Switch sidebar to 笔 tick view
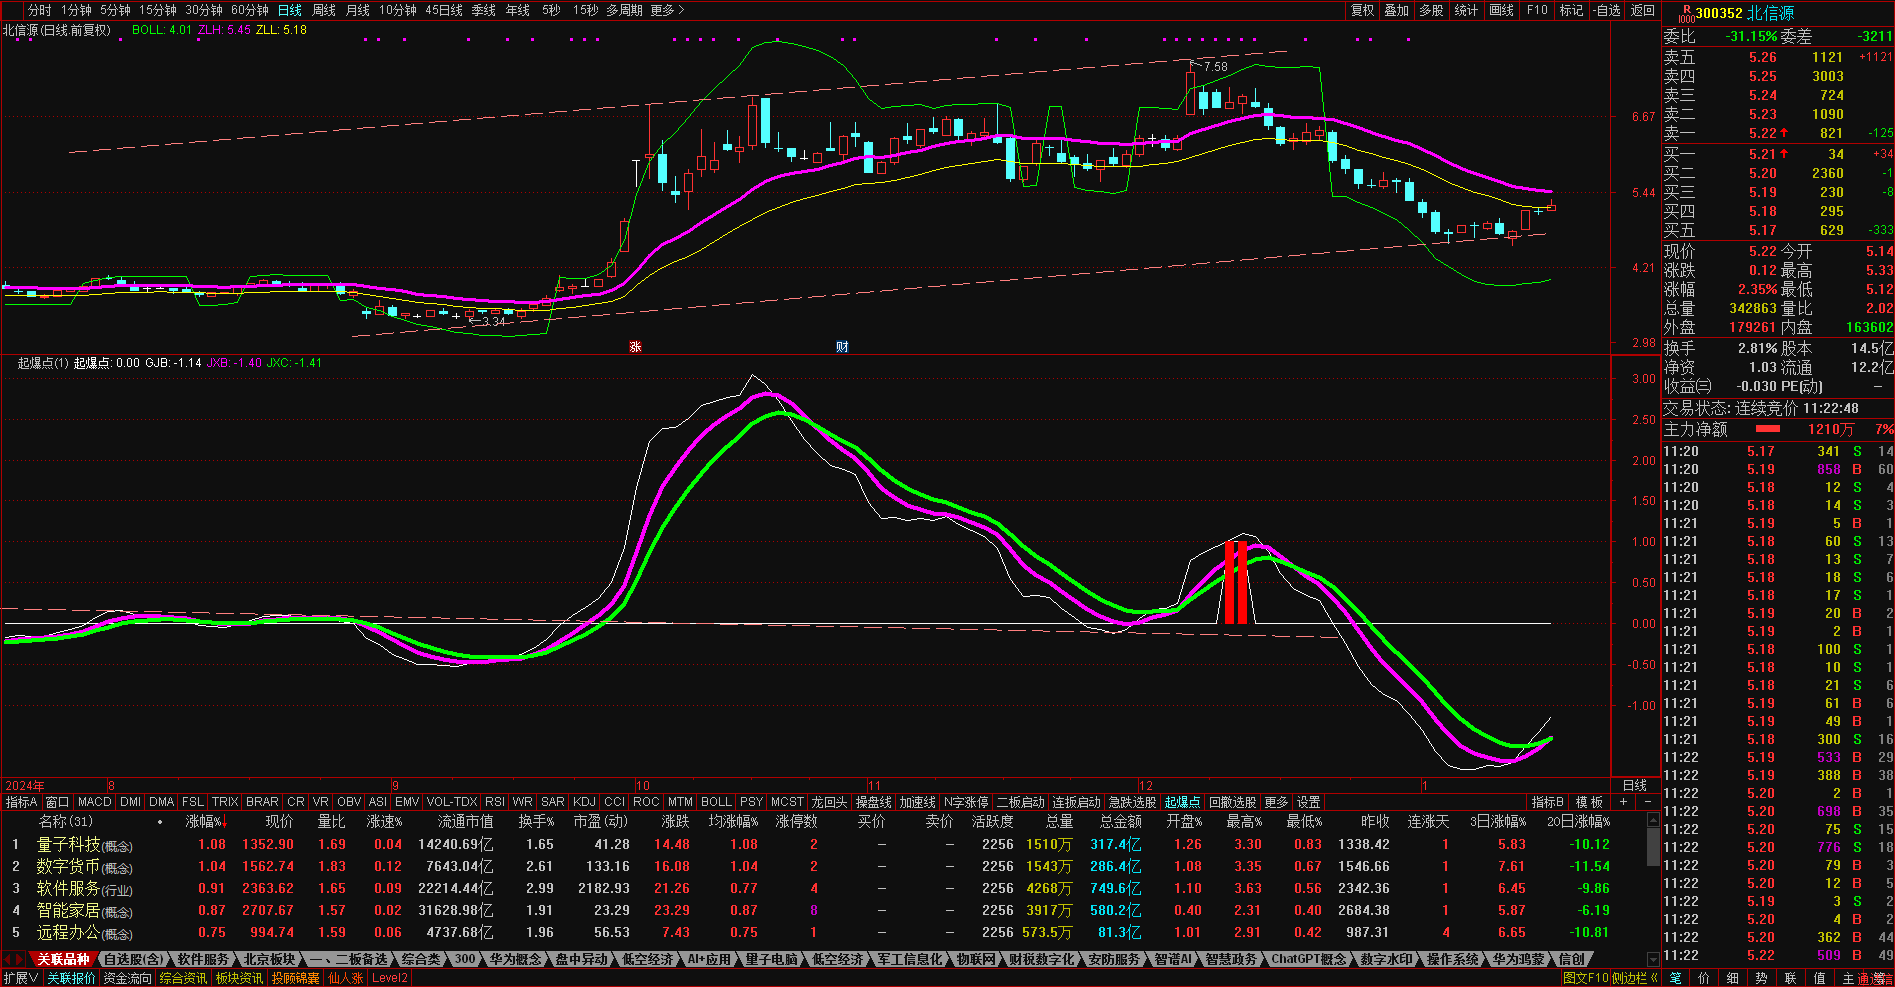The image size is (1895, 987). click(x=1676, y=978)
